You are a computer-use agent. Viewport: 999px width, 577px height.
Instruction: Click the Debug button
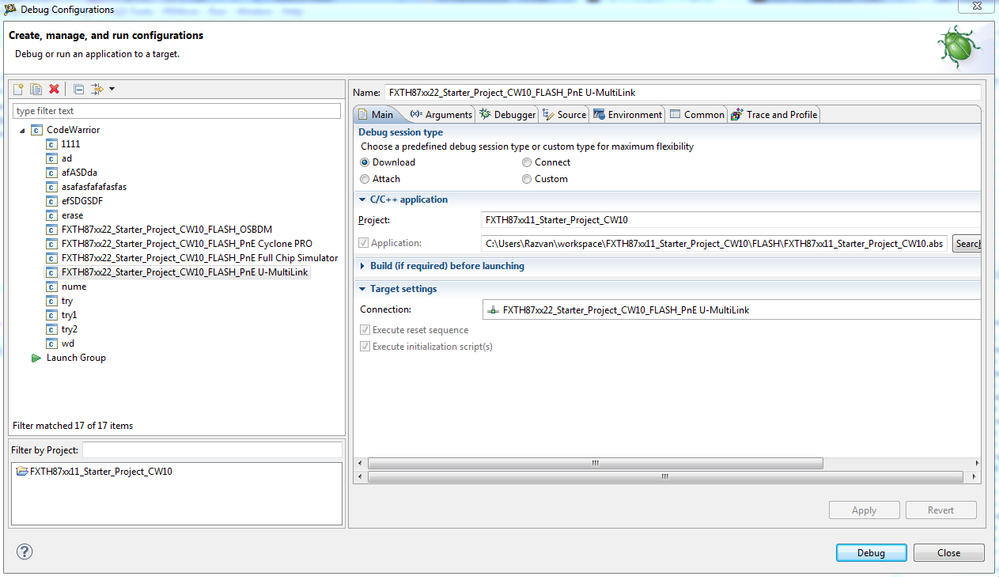(871, 553)
